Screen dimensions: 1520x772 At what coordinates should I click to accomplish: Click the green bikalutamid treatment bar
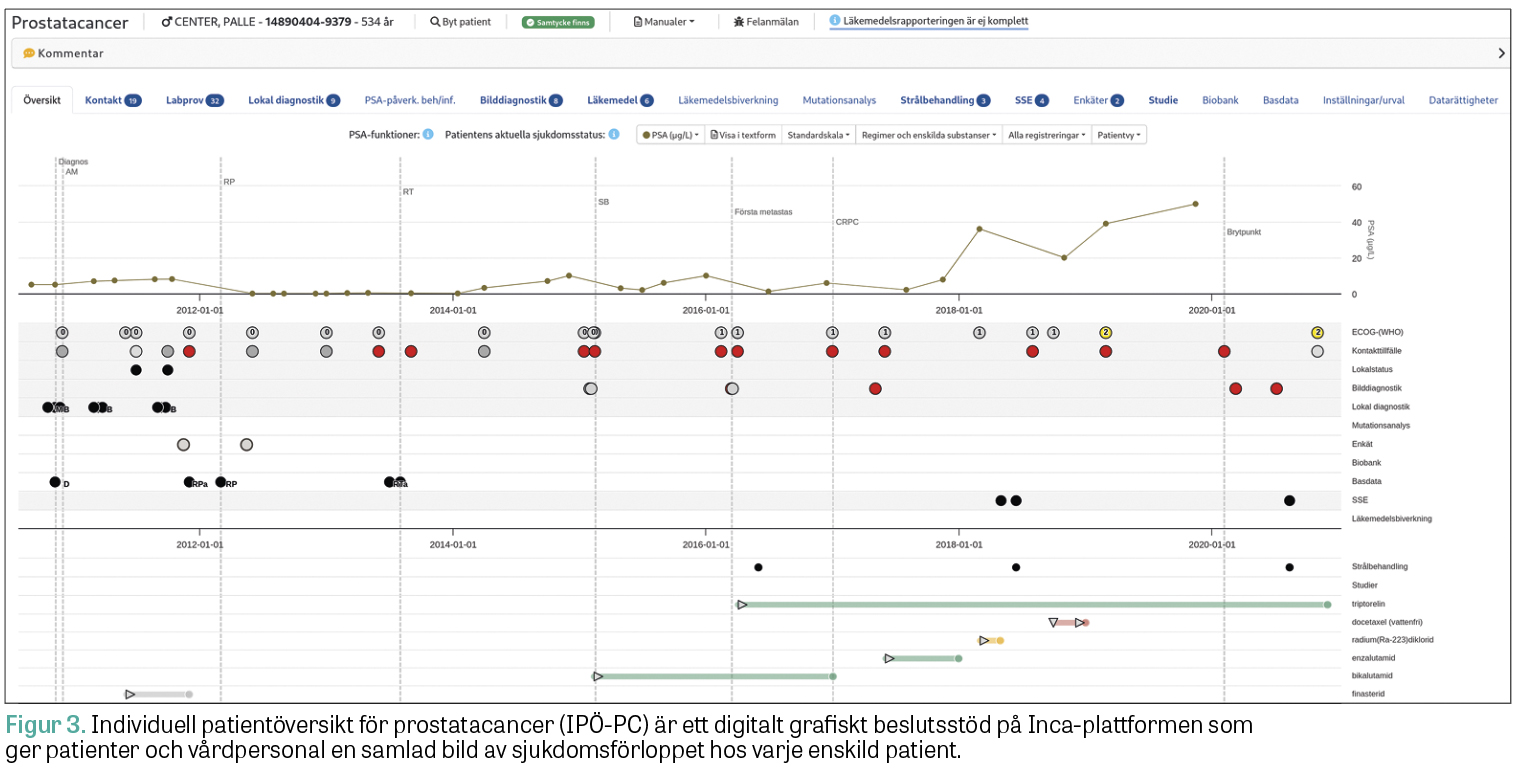tap(715, 676)
